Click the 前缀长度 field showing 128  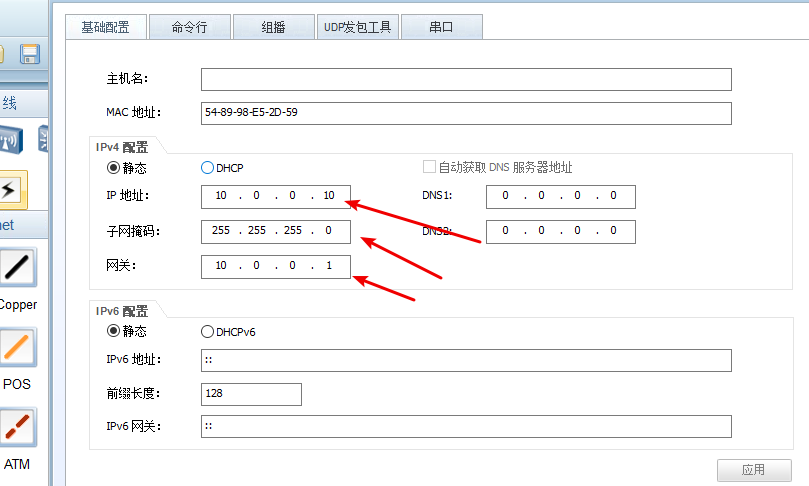pos(251,394)
